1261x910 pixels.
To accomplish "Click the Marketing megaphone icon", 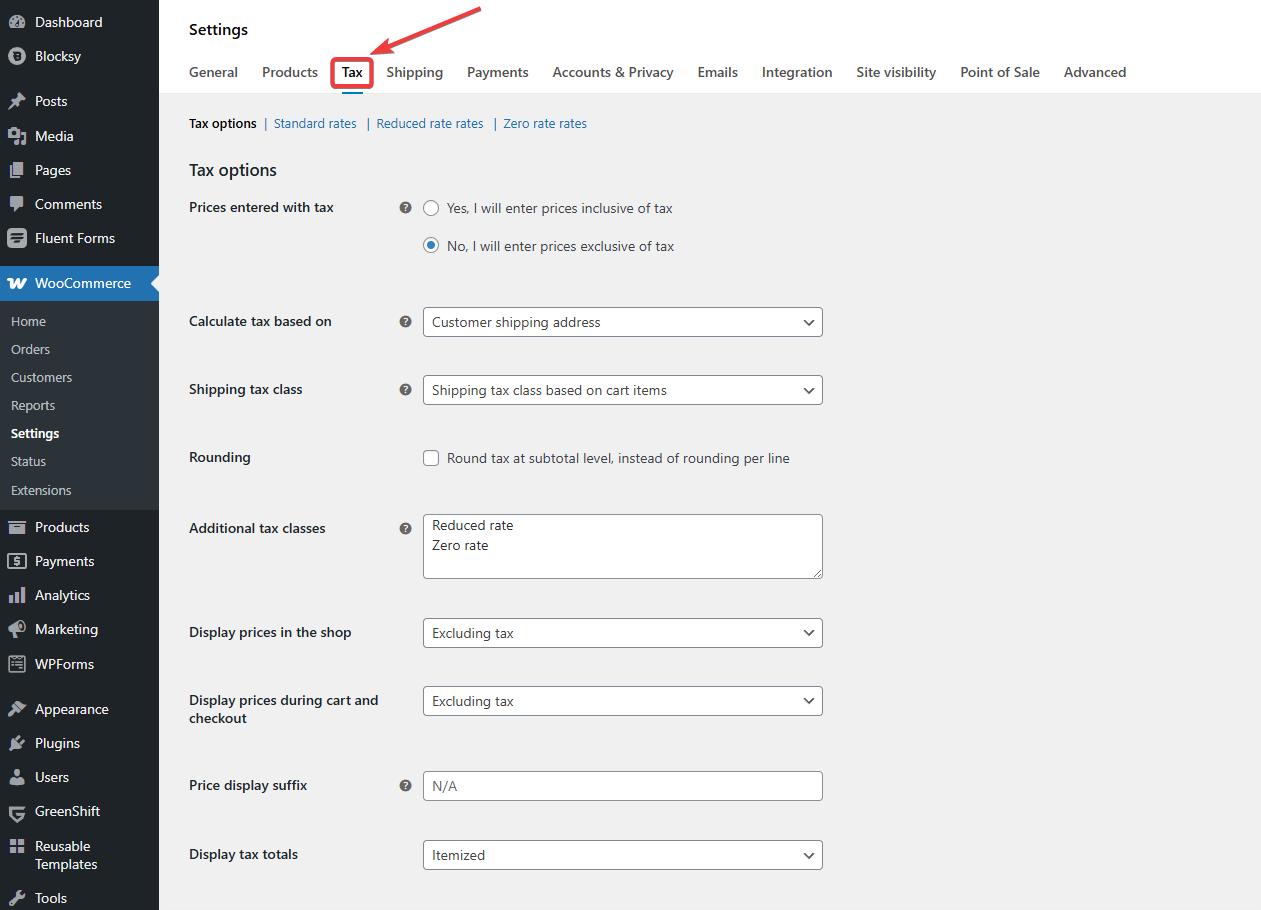I will (x=17, y=629).
